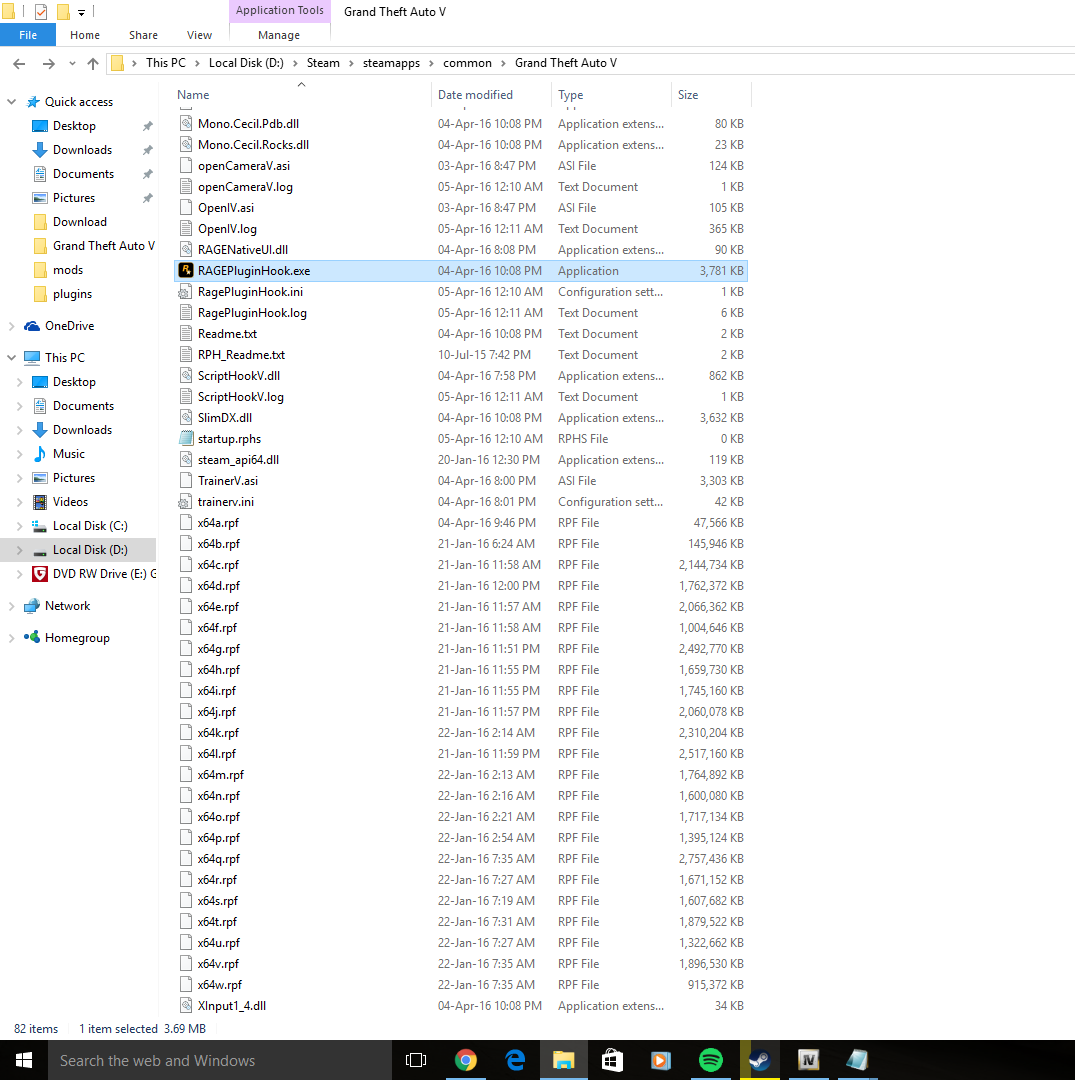Select the x64a.rpf file
1075x1080 pixels.
pos(461,523)
